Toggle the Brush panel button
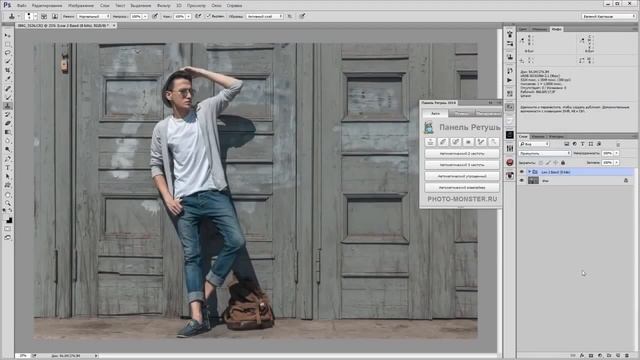The image size is (640, 360). pos(44,16)
